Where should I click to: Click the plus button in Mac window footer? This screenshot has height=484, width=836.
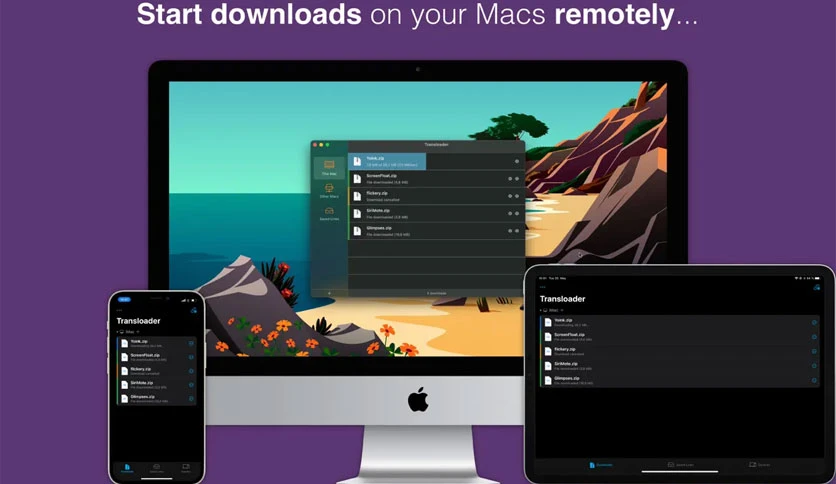point(329,293)
